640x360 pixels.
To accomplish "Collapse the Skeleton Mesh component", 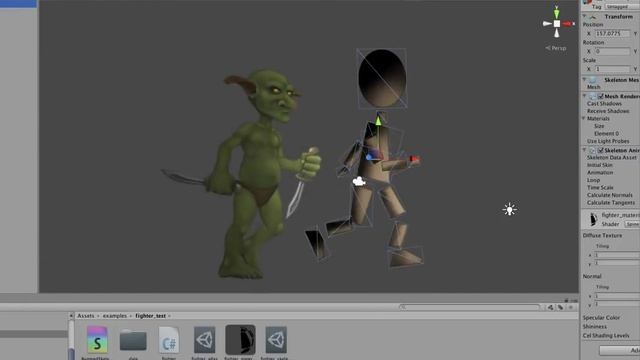I will pos(585,80).
